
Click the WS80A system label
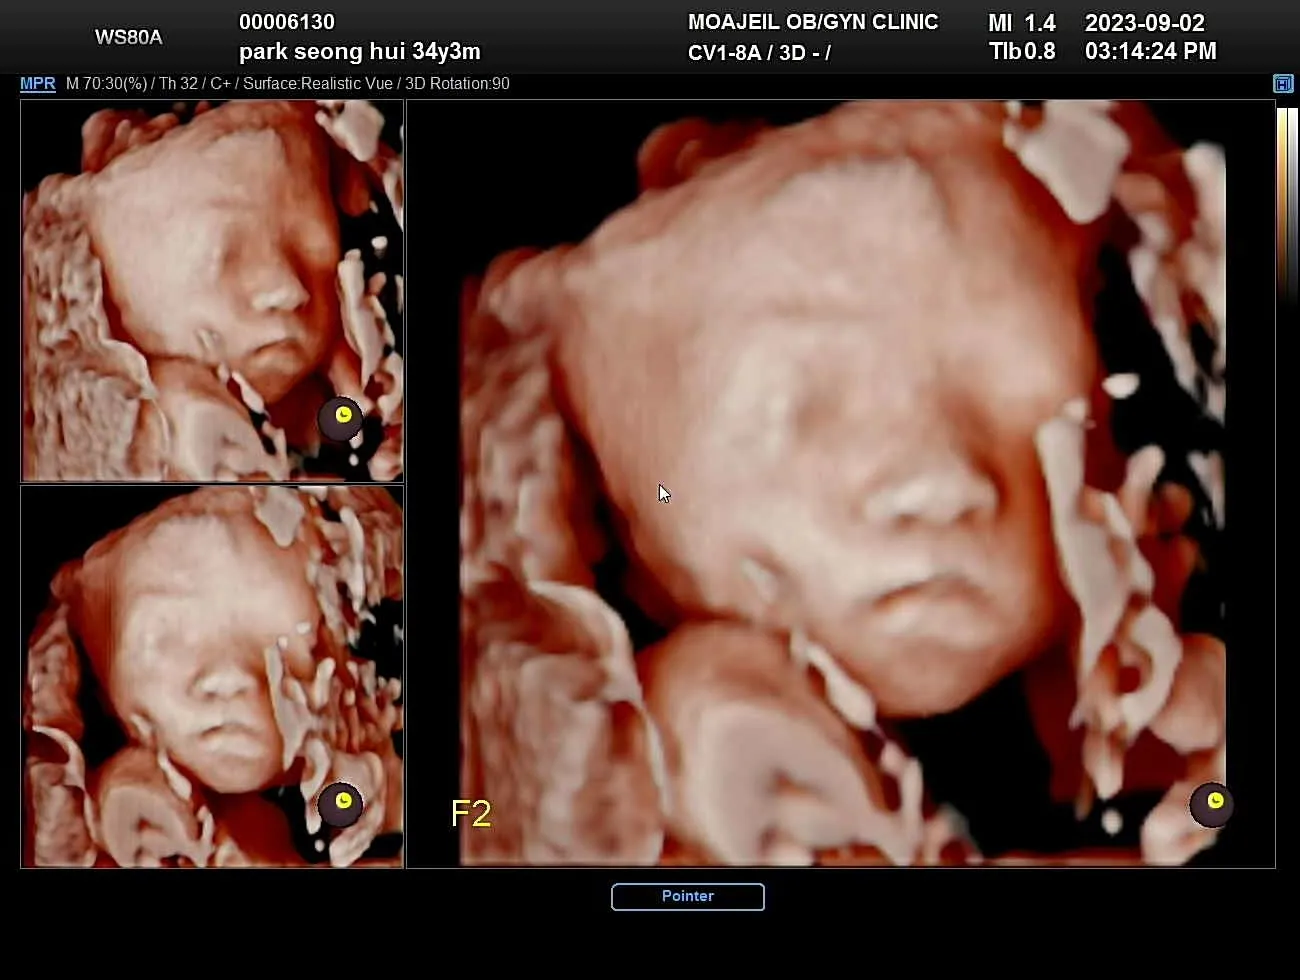coord(128,37)
